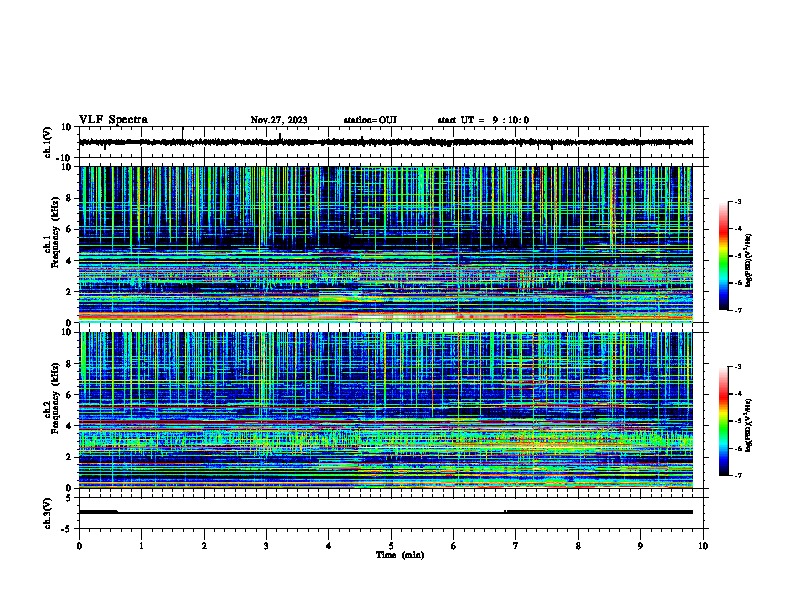Click the "-3" label on the ch.2 colorbar
The height and width of the screenshot is (612, 792).
coord(737,367)
